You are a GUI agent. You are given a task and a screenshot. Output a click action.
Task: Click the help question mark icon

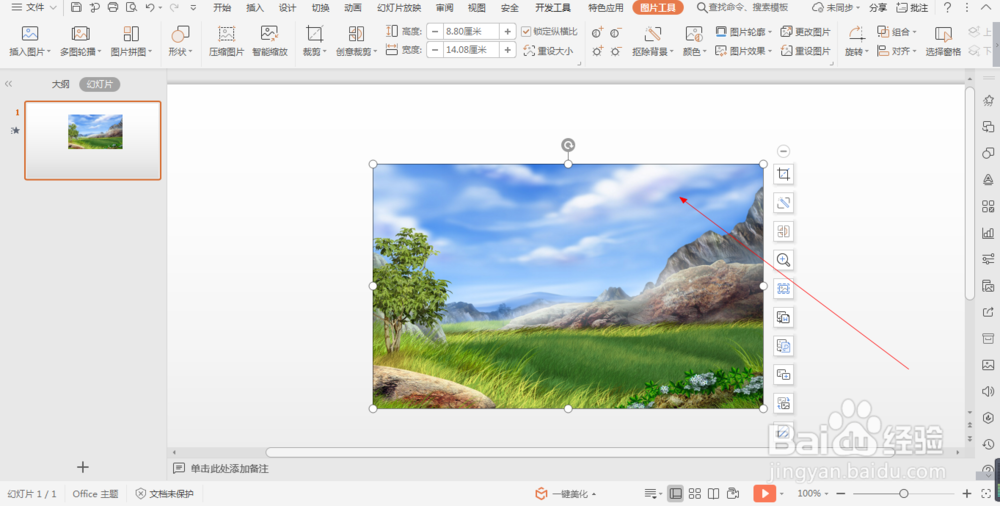947,8
